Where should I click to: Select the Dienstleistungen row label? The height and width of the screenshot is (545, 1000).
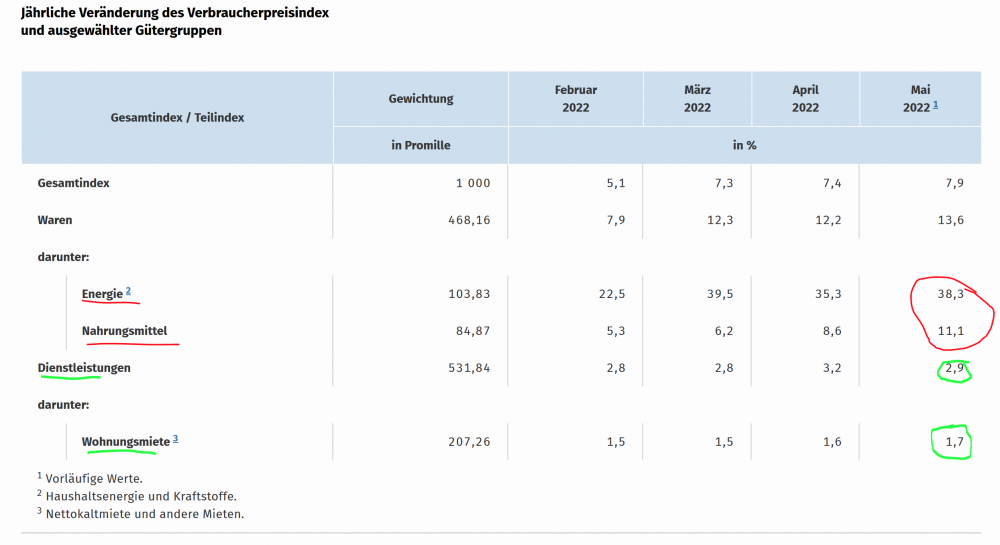click(x=84, y=368)
